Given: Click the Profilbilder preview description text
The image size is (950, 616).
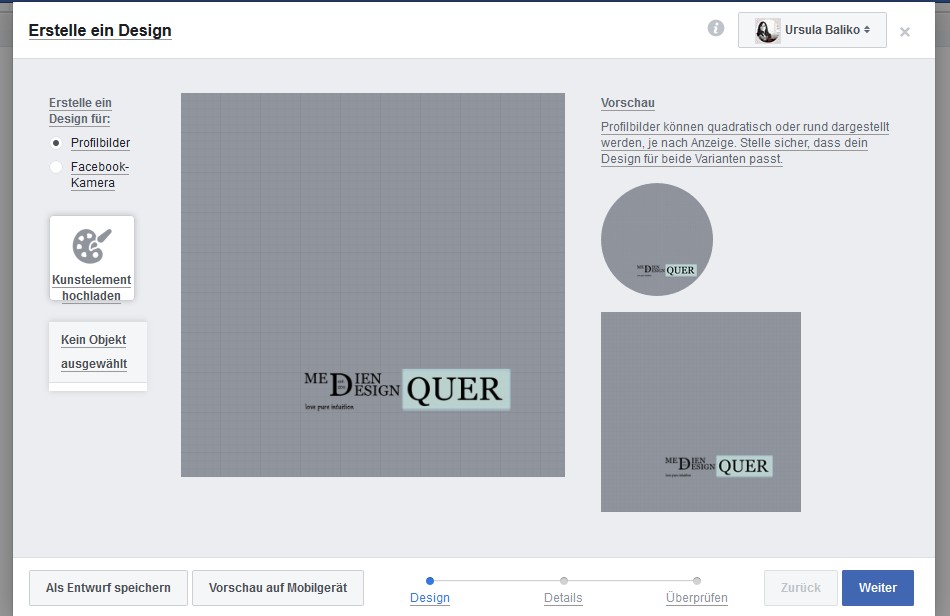Looking at the screenshot, I should click(x=745, y=143).
